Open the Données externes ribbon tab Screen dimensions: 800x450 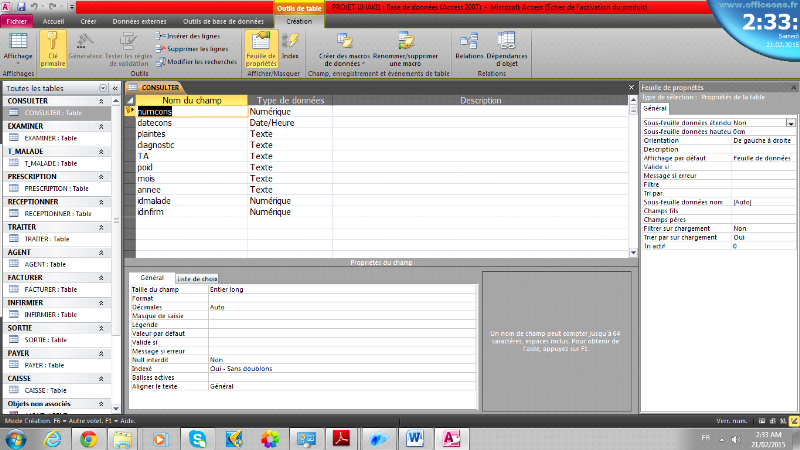tap(137, 20)
